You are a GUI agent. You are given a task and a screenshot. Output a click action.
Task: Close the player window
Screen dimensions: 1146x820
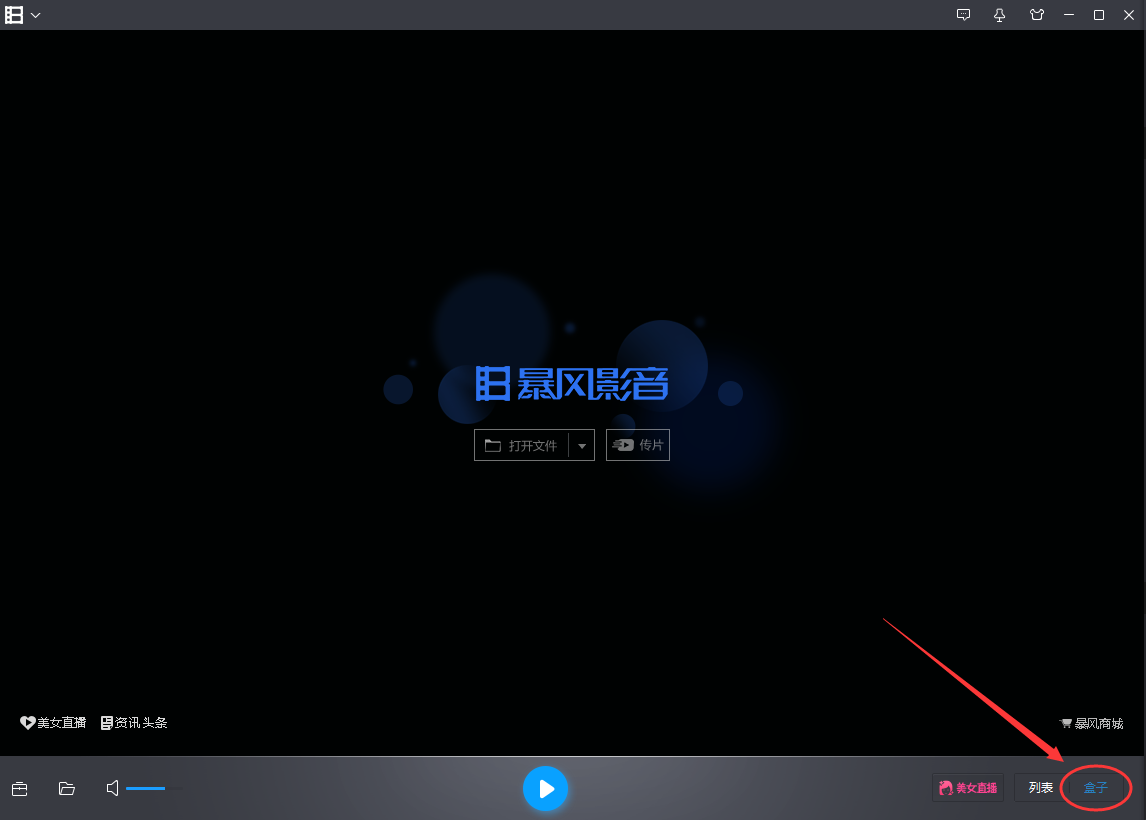pyautogui.click(x=1128, y=15)
